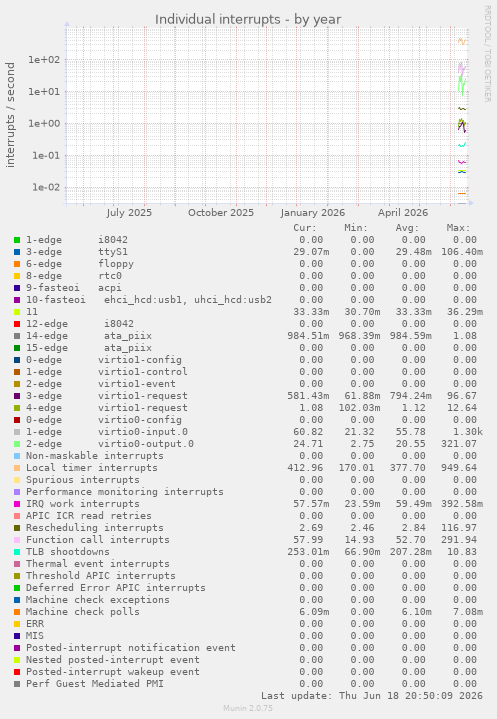Screen dimensions: 497x719
Task: Click the graph title Individual interrupts - by year
Action: (248, 19)
